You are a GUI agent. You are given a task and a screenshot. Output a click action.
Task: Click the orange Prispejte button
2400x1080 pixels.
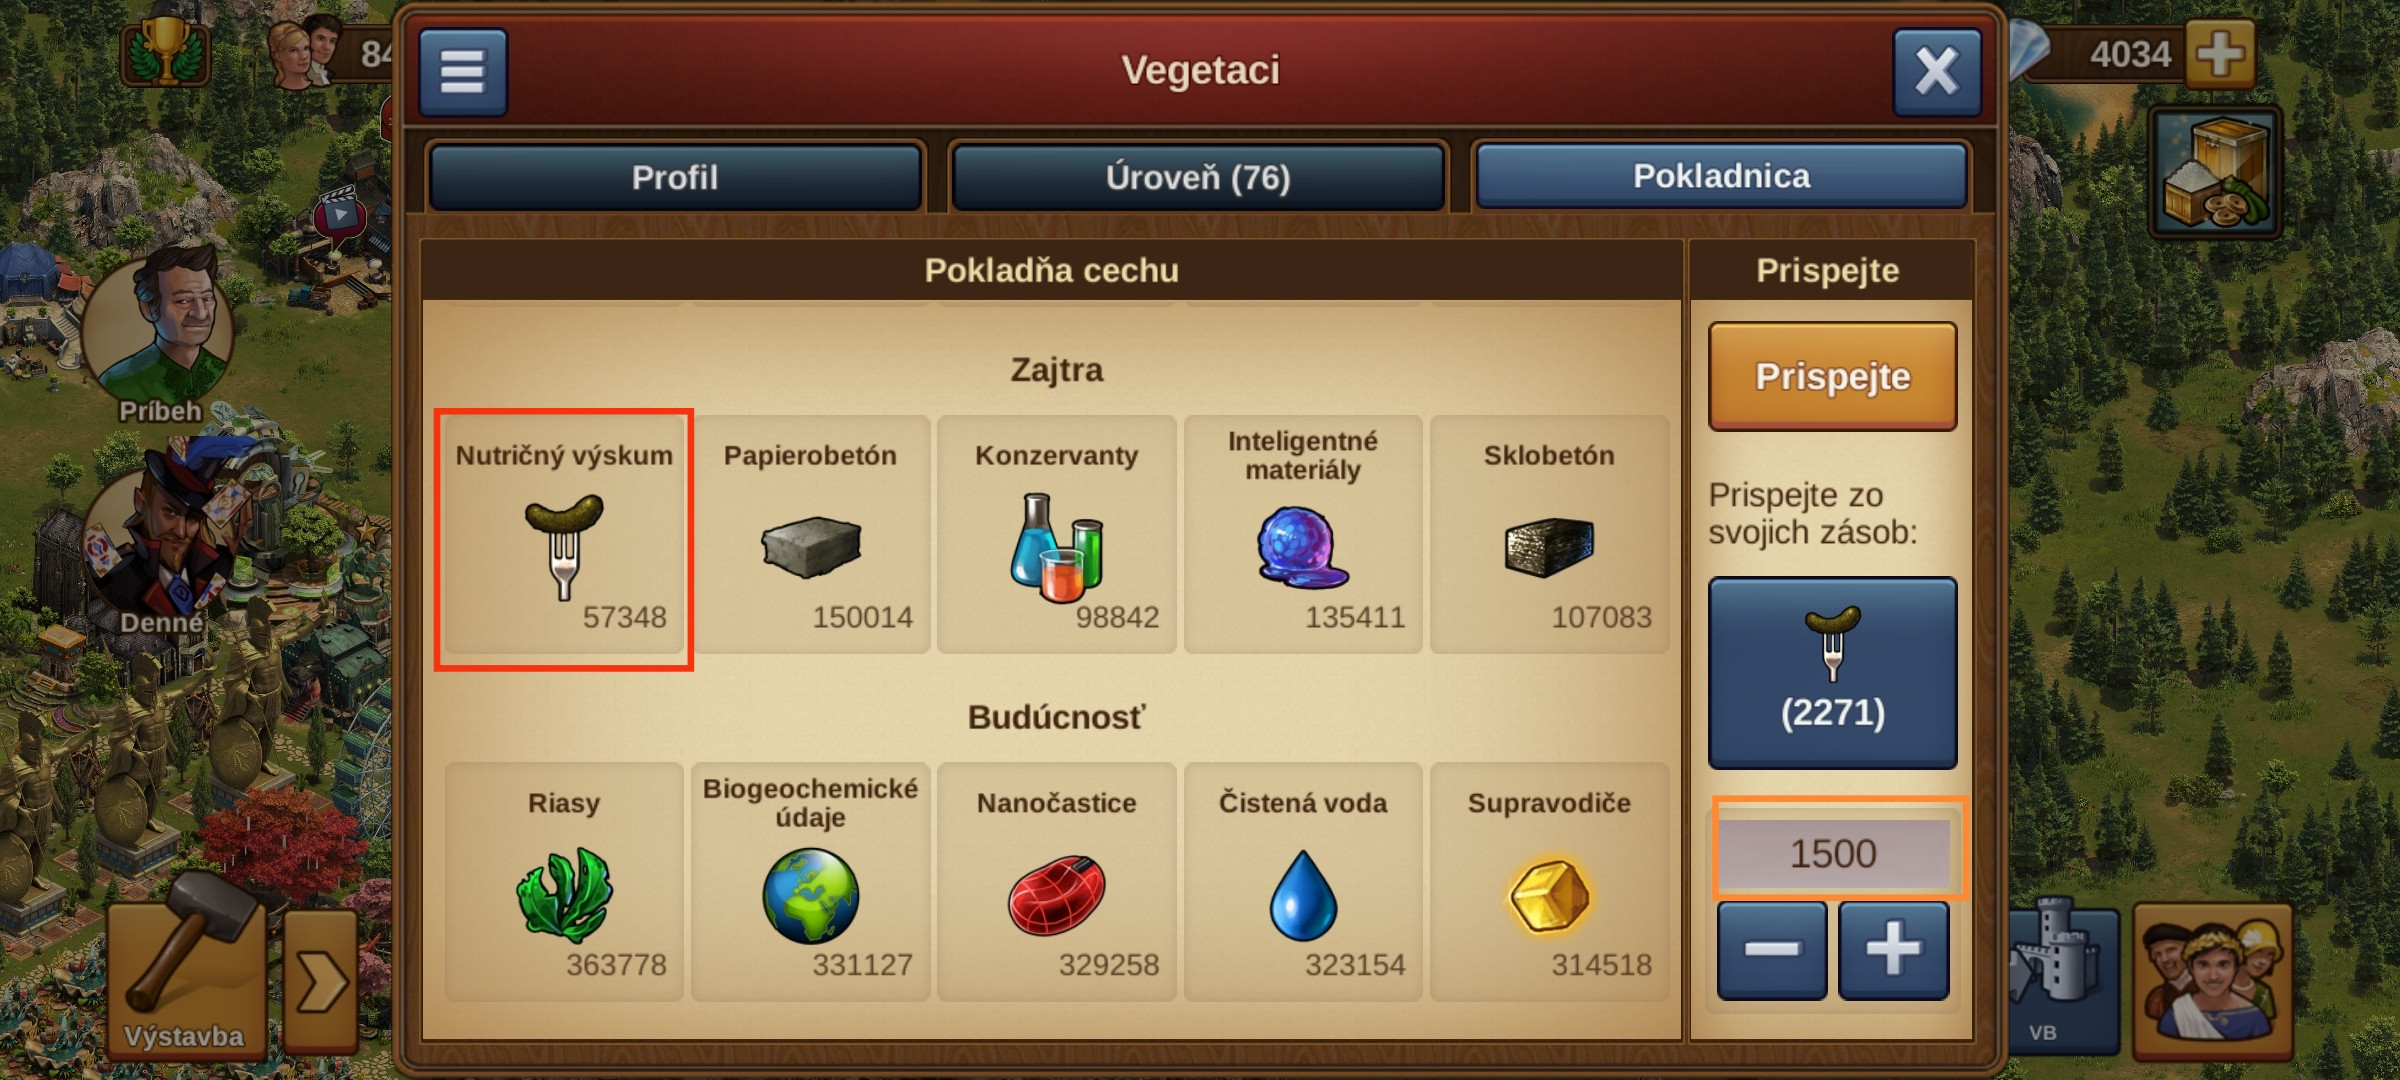click(x=1832, y=376)
